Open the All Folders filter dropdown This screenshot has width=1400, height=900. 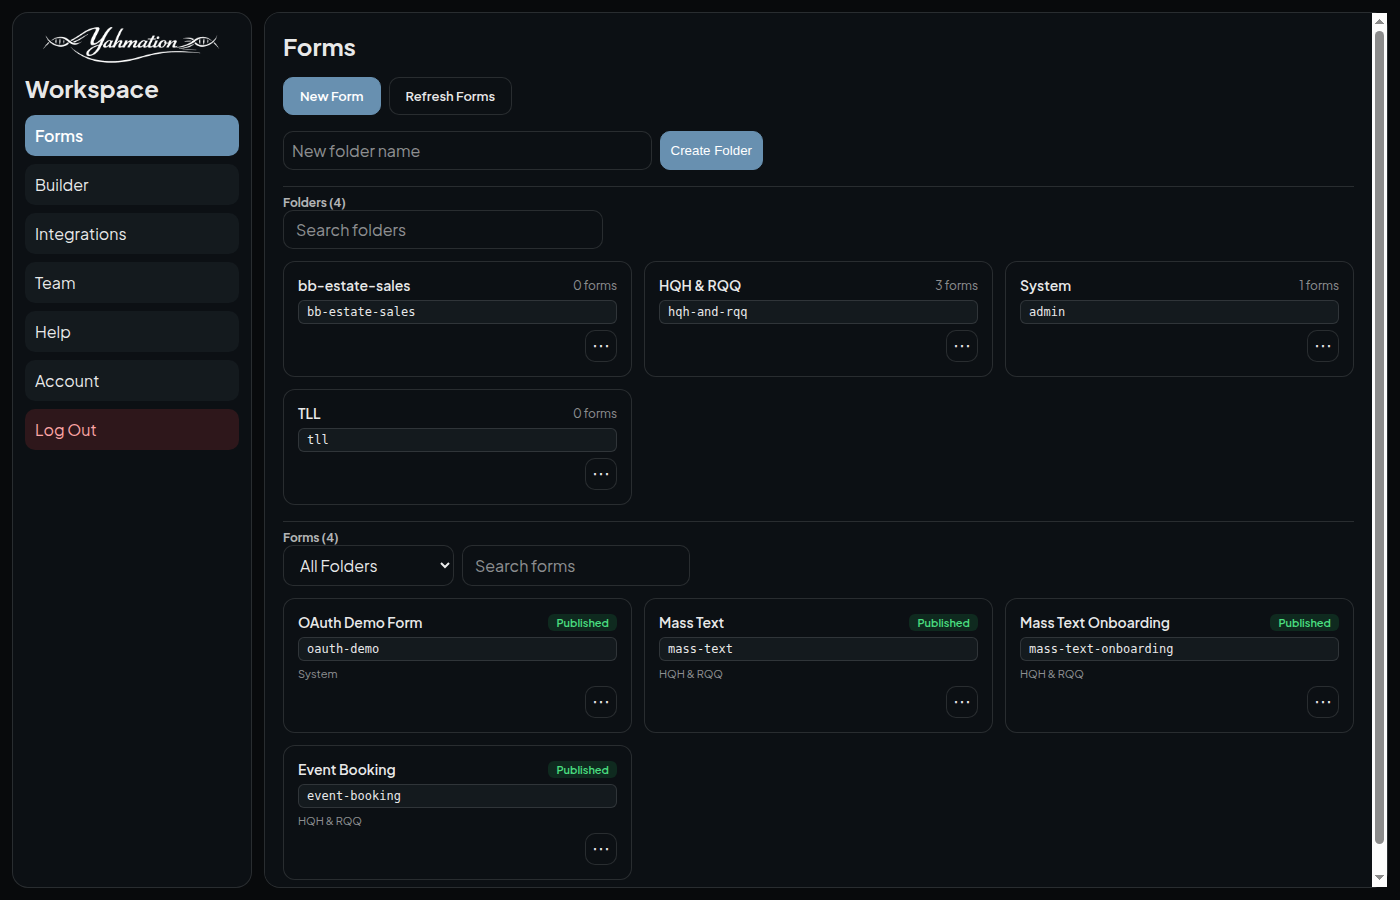coord(368,566)
